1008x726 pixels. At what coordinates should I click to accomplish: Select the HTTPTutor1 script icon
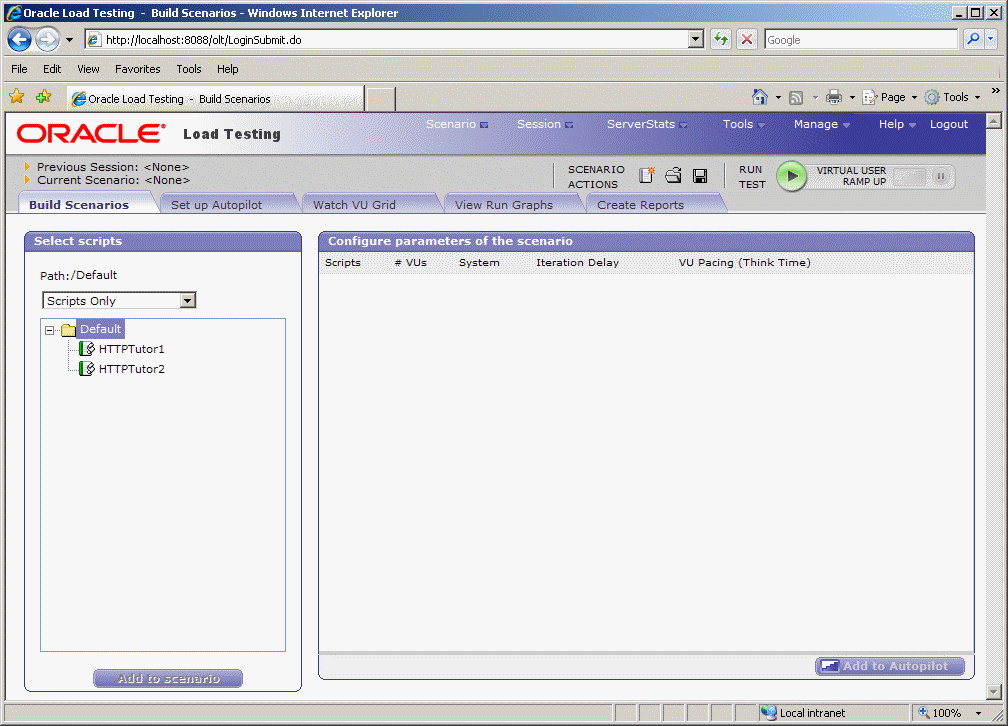click(87, 348)
